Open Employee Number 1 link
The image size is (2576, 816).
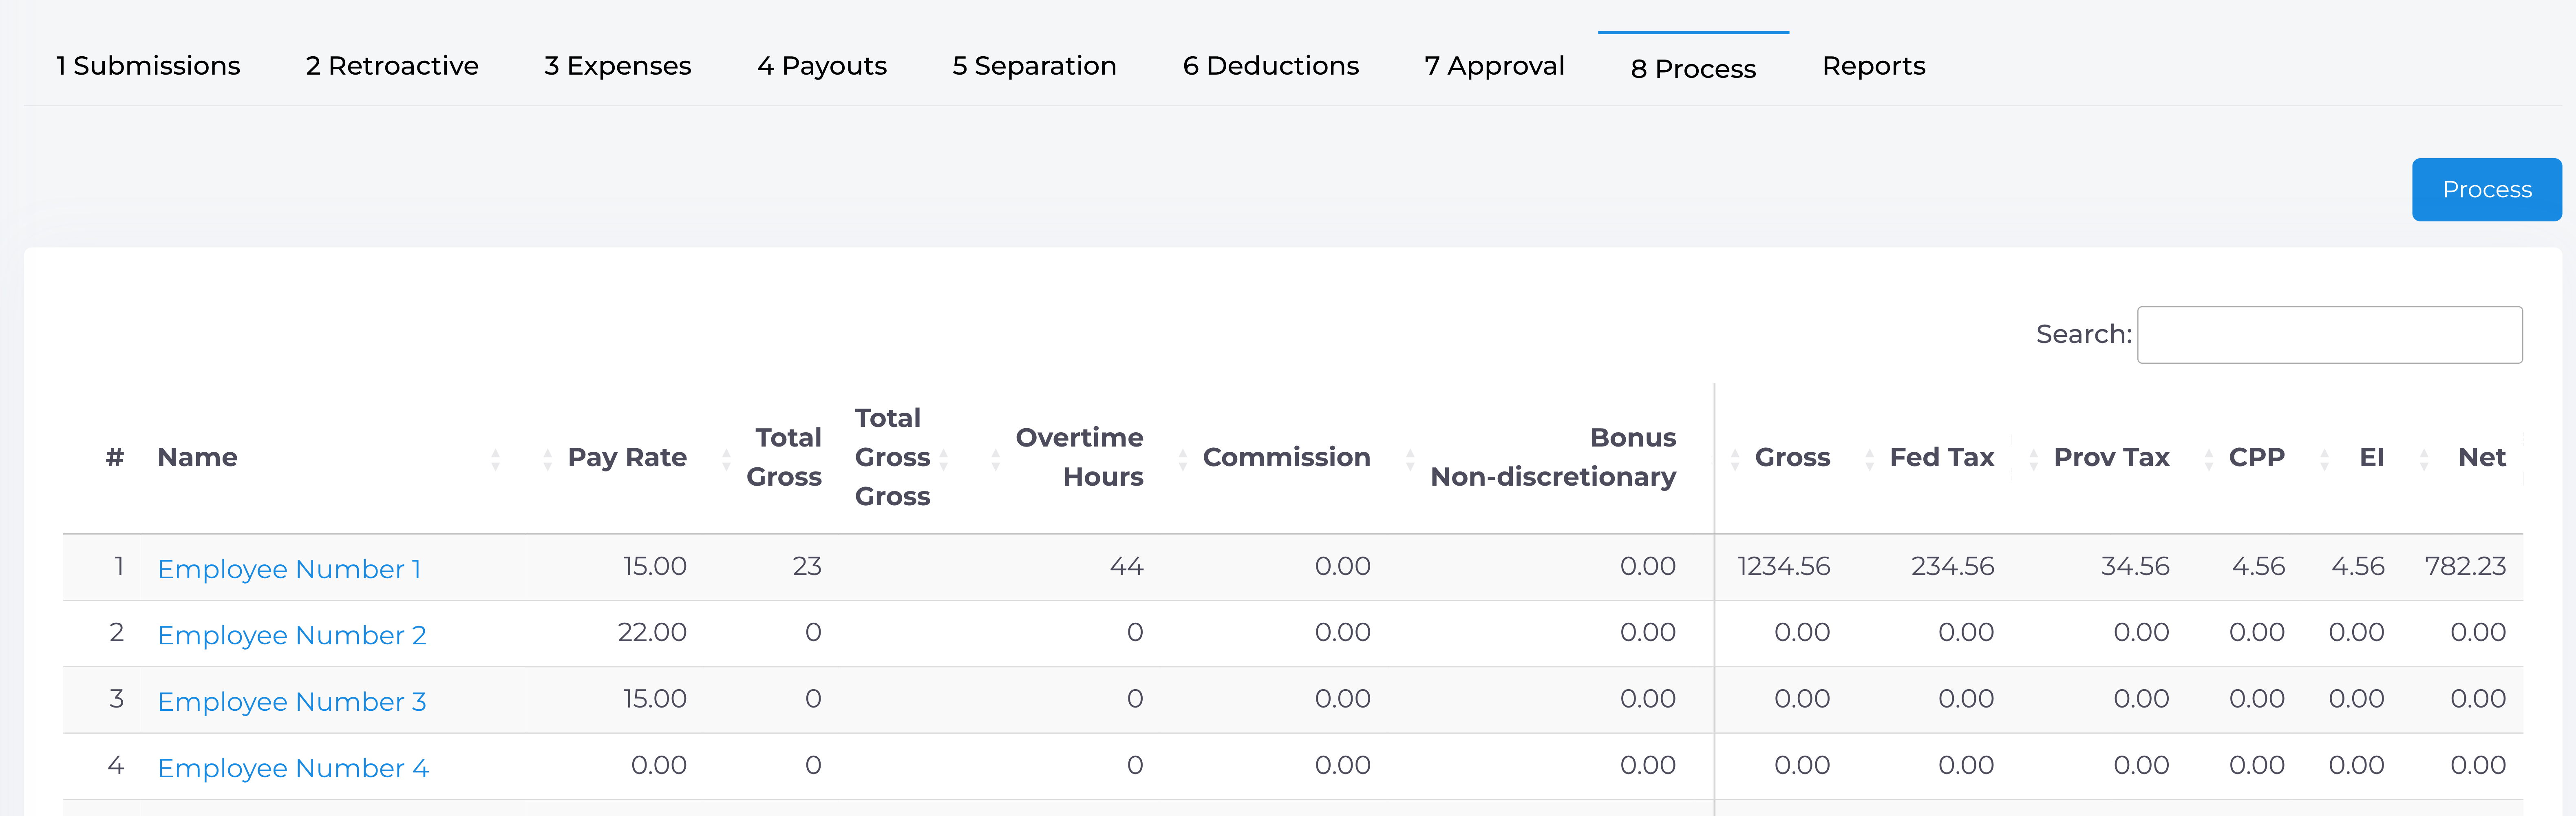pos(289,569)
